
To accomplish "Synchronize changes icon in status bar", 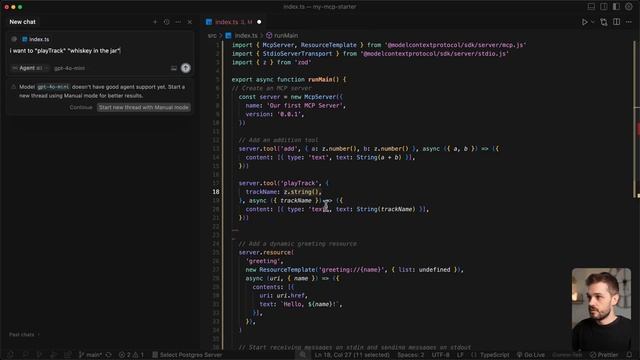I will [109, 355].
